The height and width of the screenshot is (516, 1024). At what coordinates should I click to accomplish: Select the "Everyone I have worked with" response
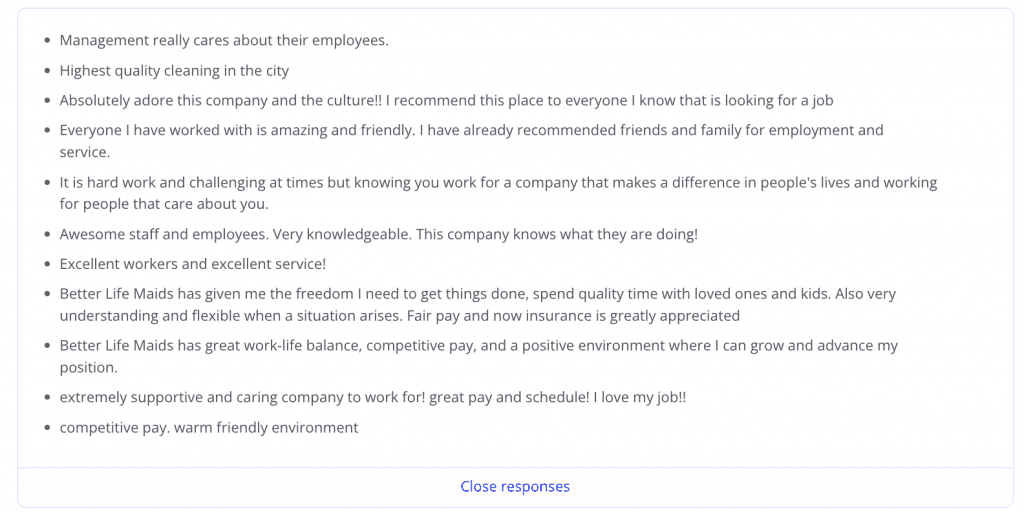tap(471, 131)
